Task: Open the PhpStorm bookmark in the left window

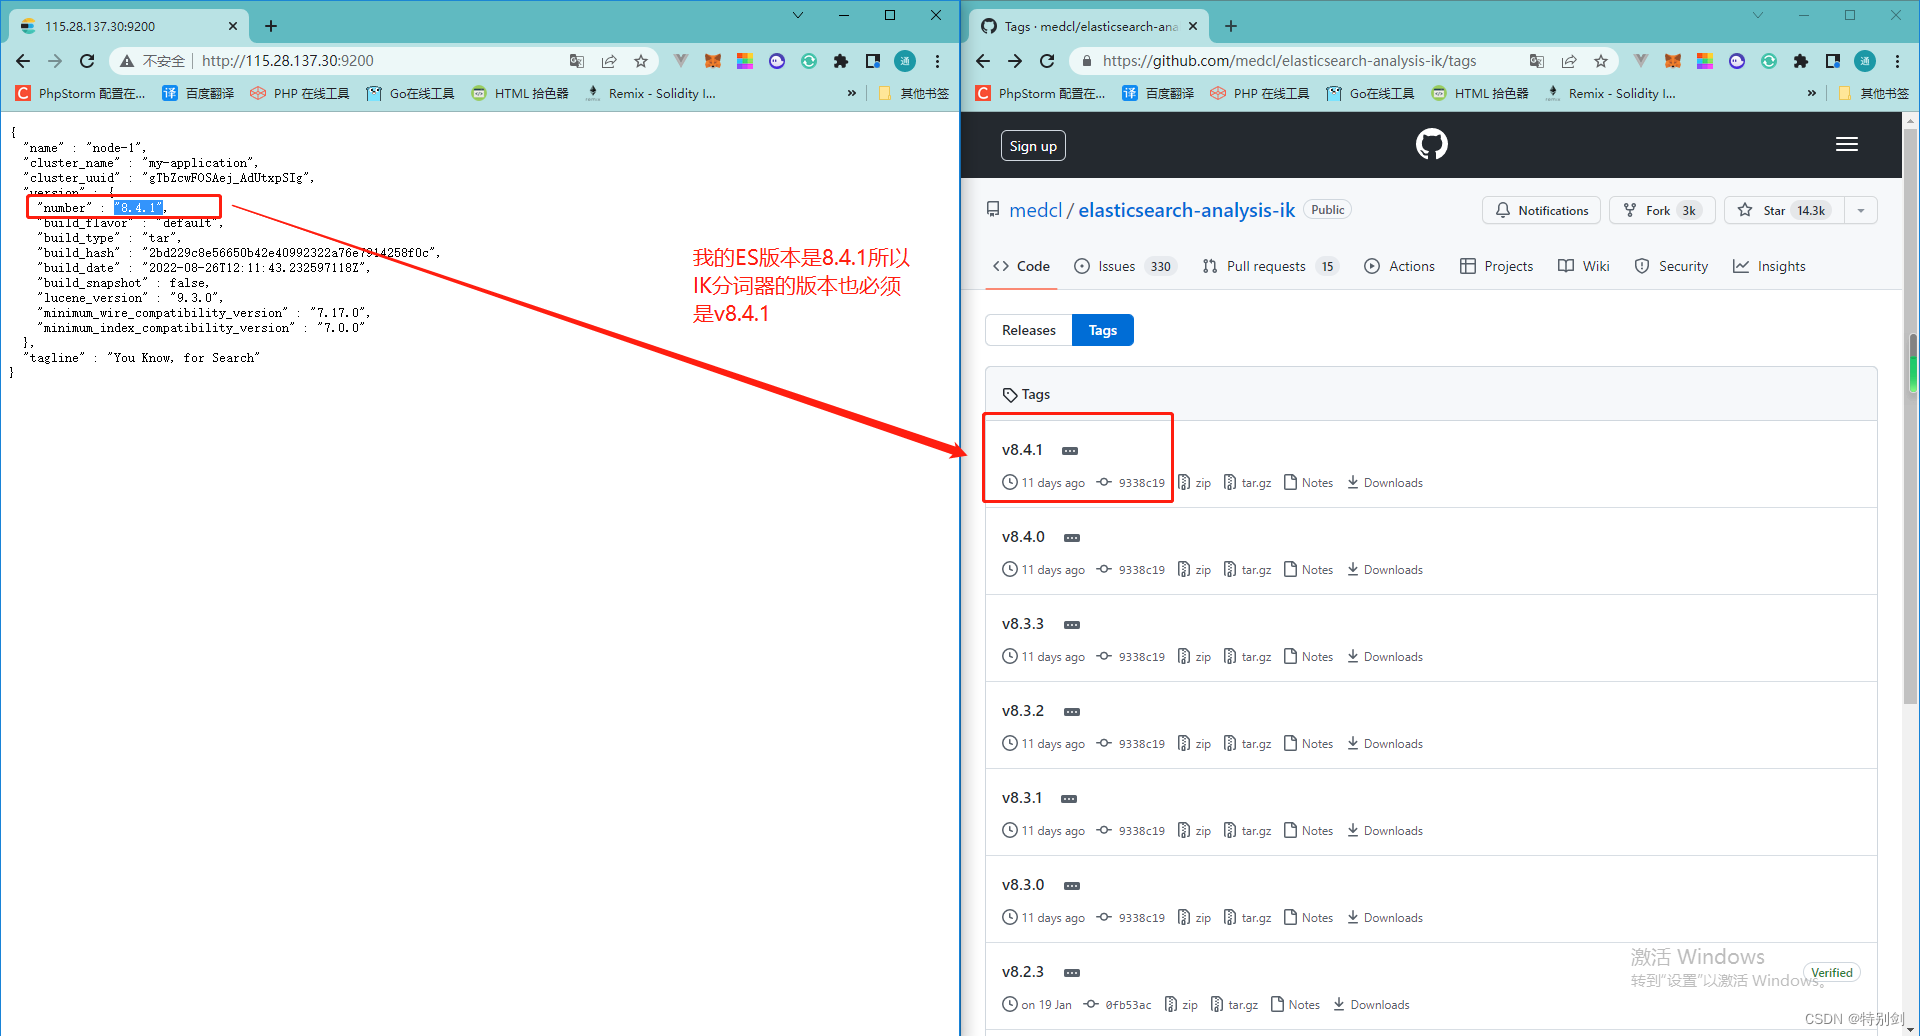Action: 80,93
